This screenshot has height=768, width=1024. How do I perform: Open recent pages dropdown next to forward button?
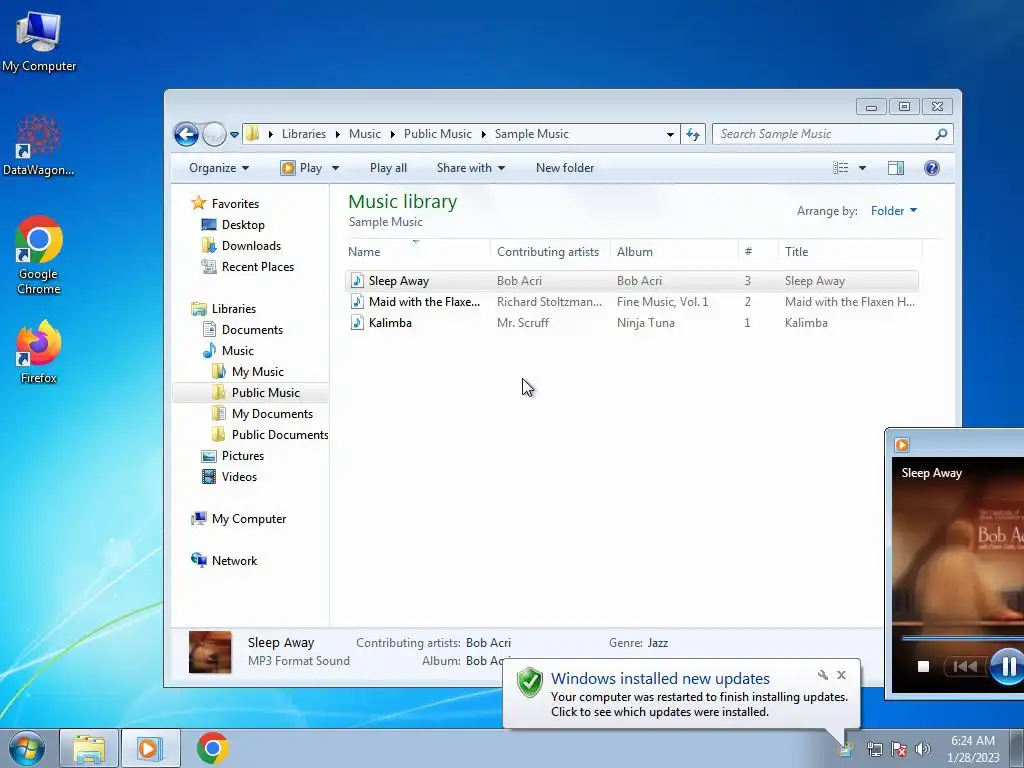[234, 135]
